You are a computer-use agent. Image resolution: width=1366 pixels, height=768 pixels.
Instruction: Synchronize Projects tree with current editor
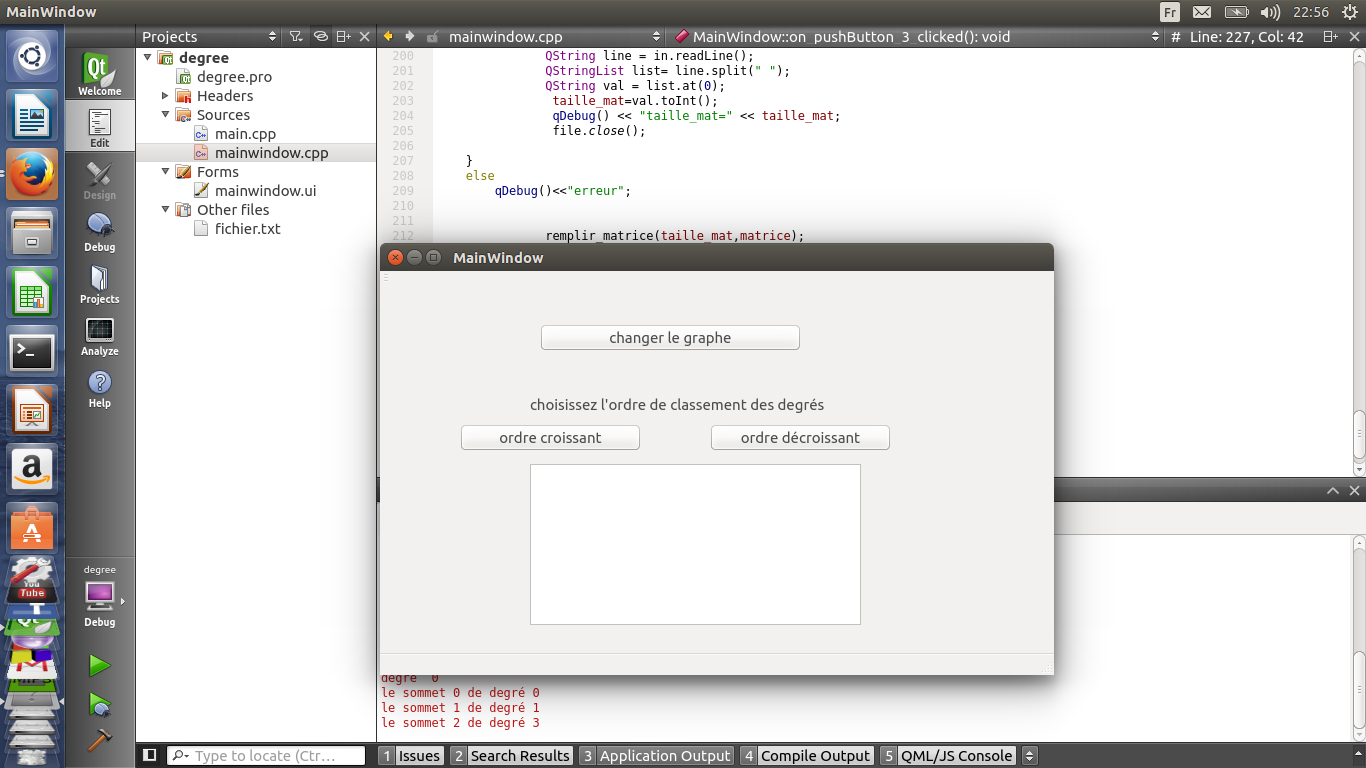point(321,36)
